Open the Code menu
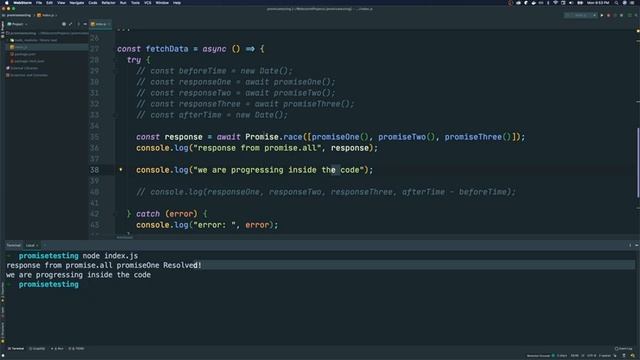Image resolution: width=640 pixels, height=360 pixels. pos(93,3)
